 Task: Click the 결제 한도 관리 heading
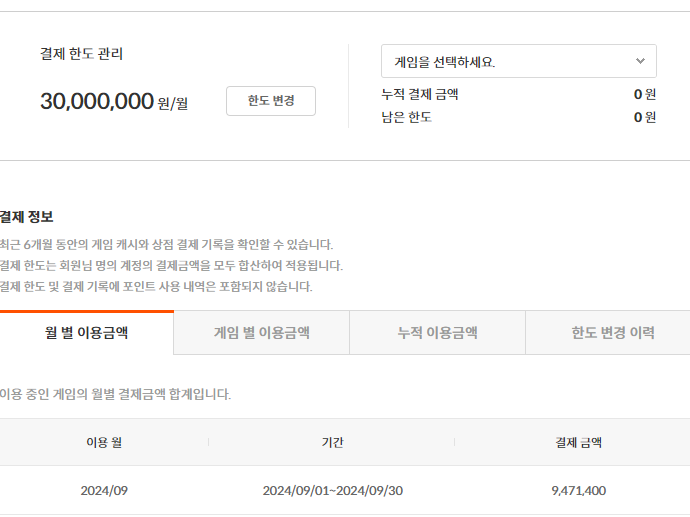tap(81, 54)
